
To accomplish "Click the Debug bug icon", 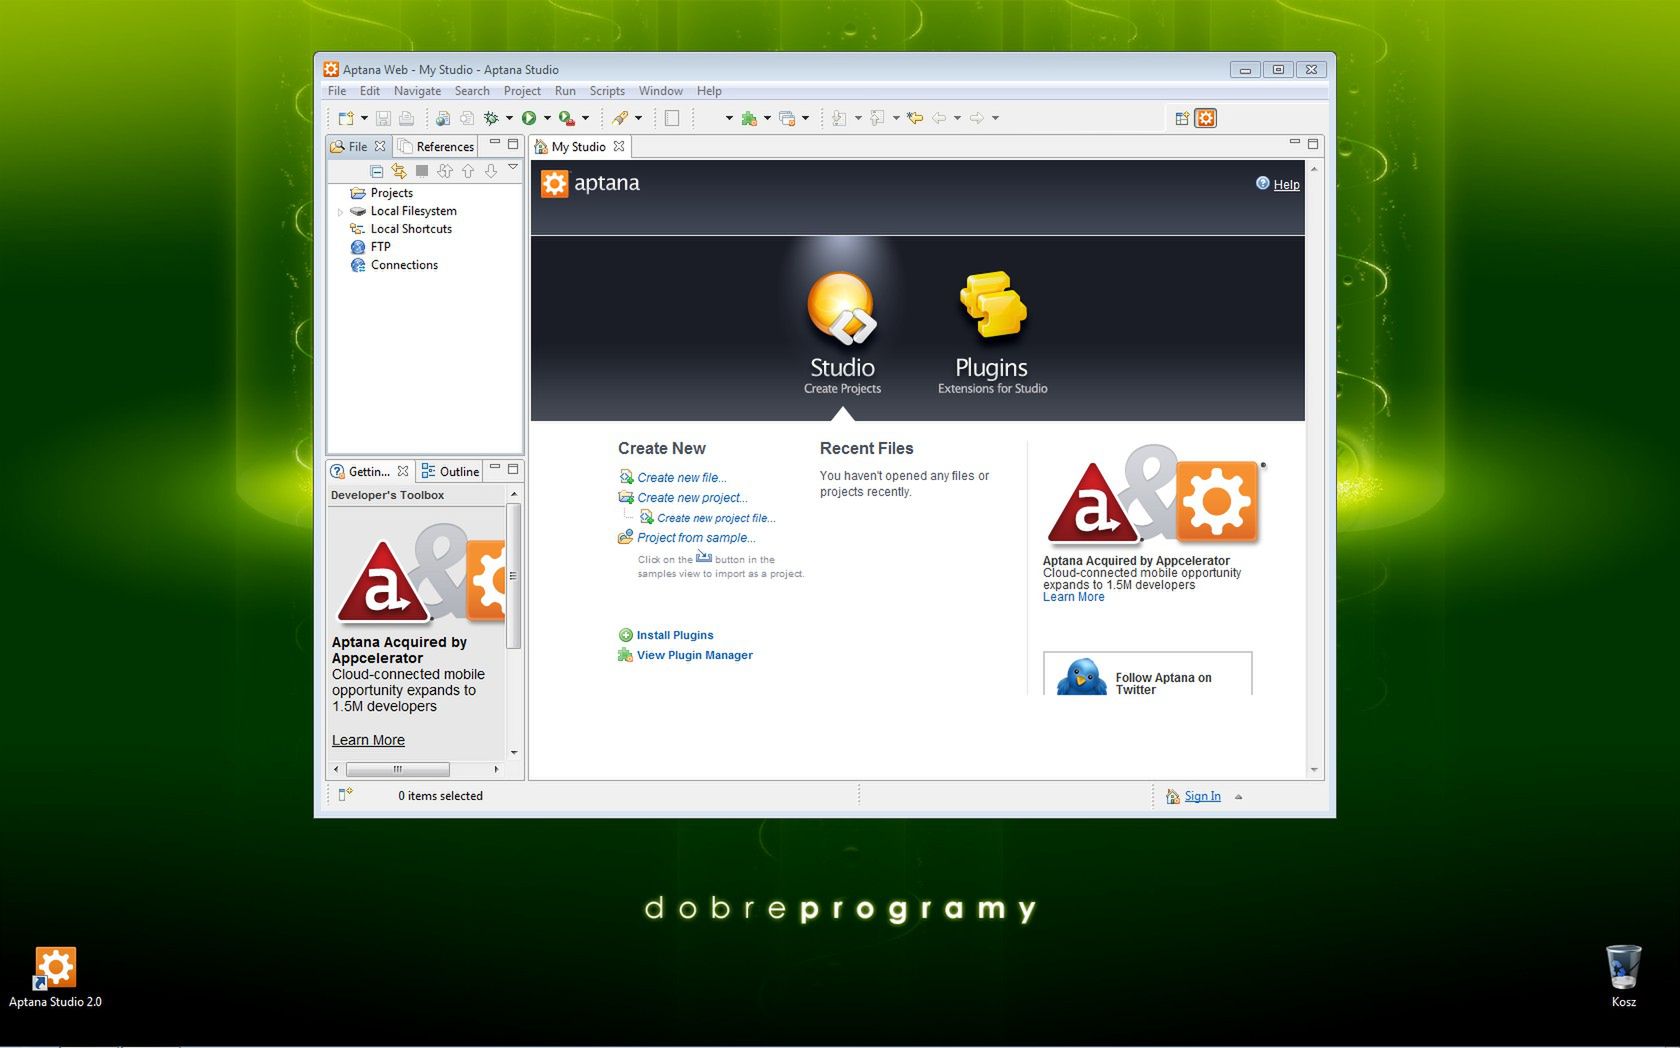I will [x=491, y=118].
